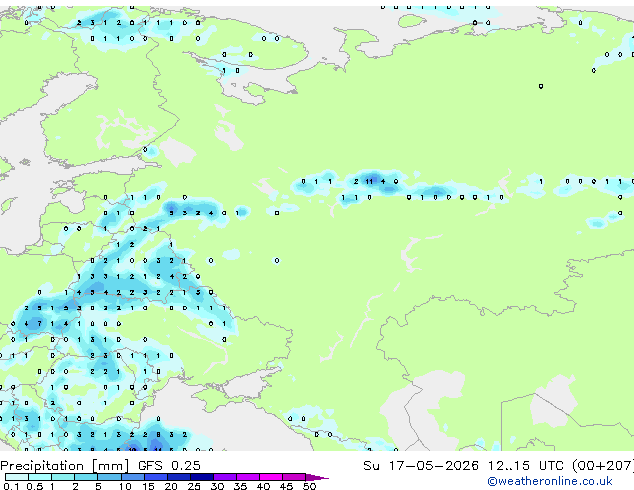Image resolution: width=634 pixels, height=490 pixels.
Task: Click the legend label '30'
Action: [217, 486]
